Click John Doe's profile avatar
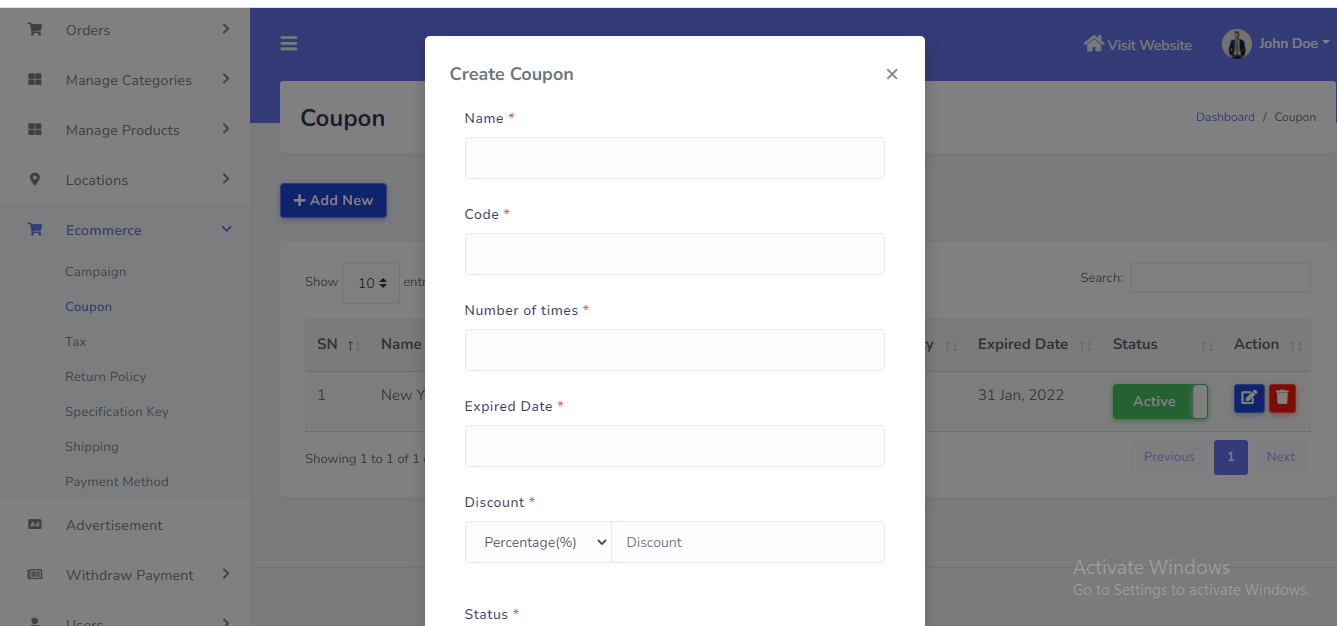This screenshot has height=626, width=1337. coord(1237,44)
